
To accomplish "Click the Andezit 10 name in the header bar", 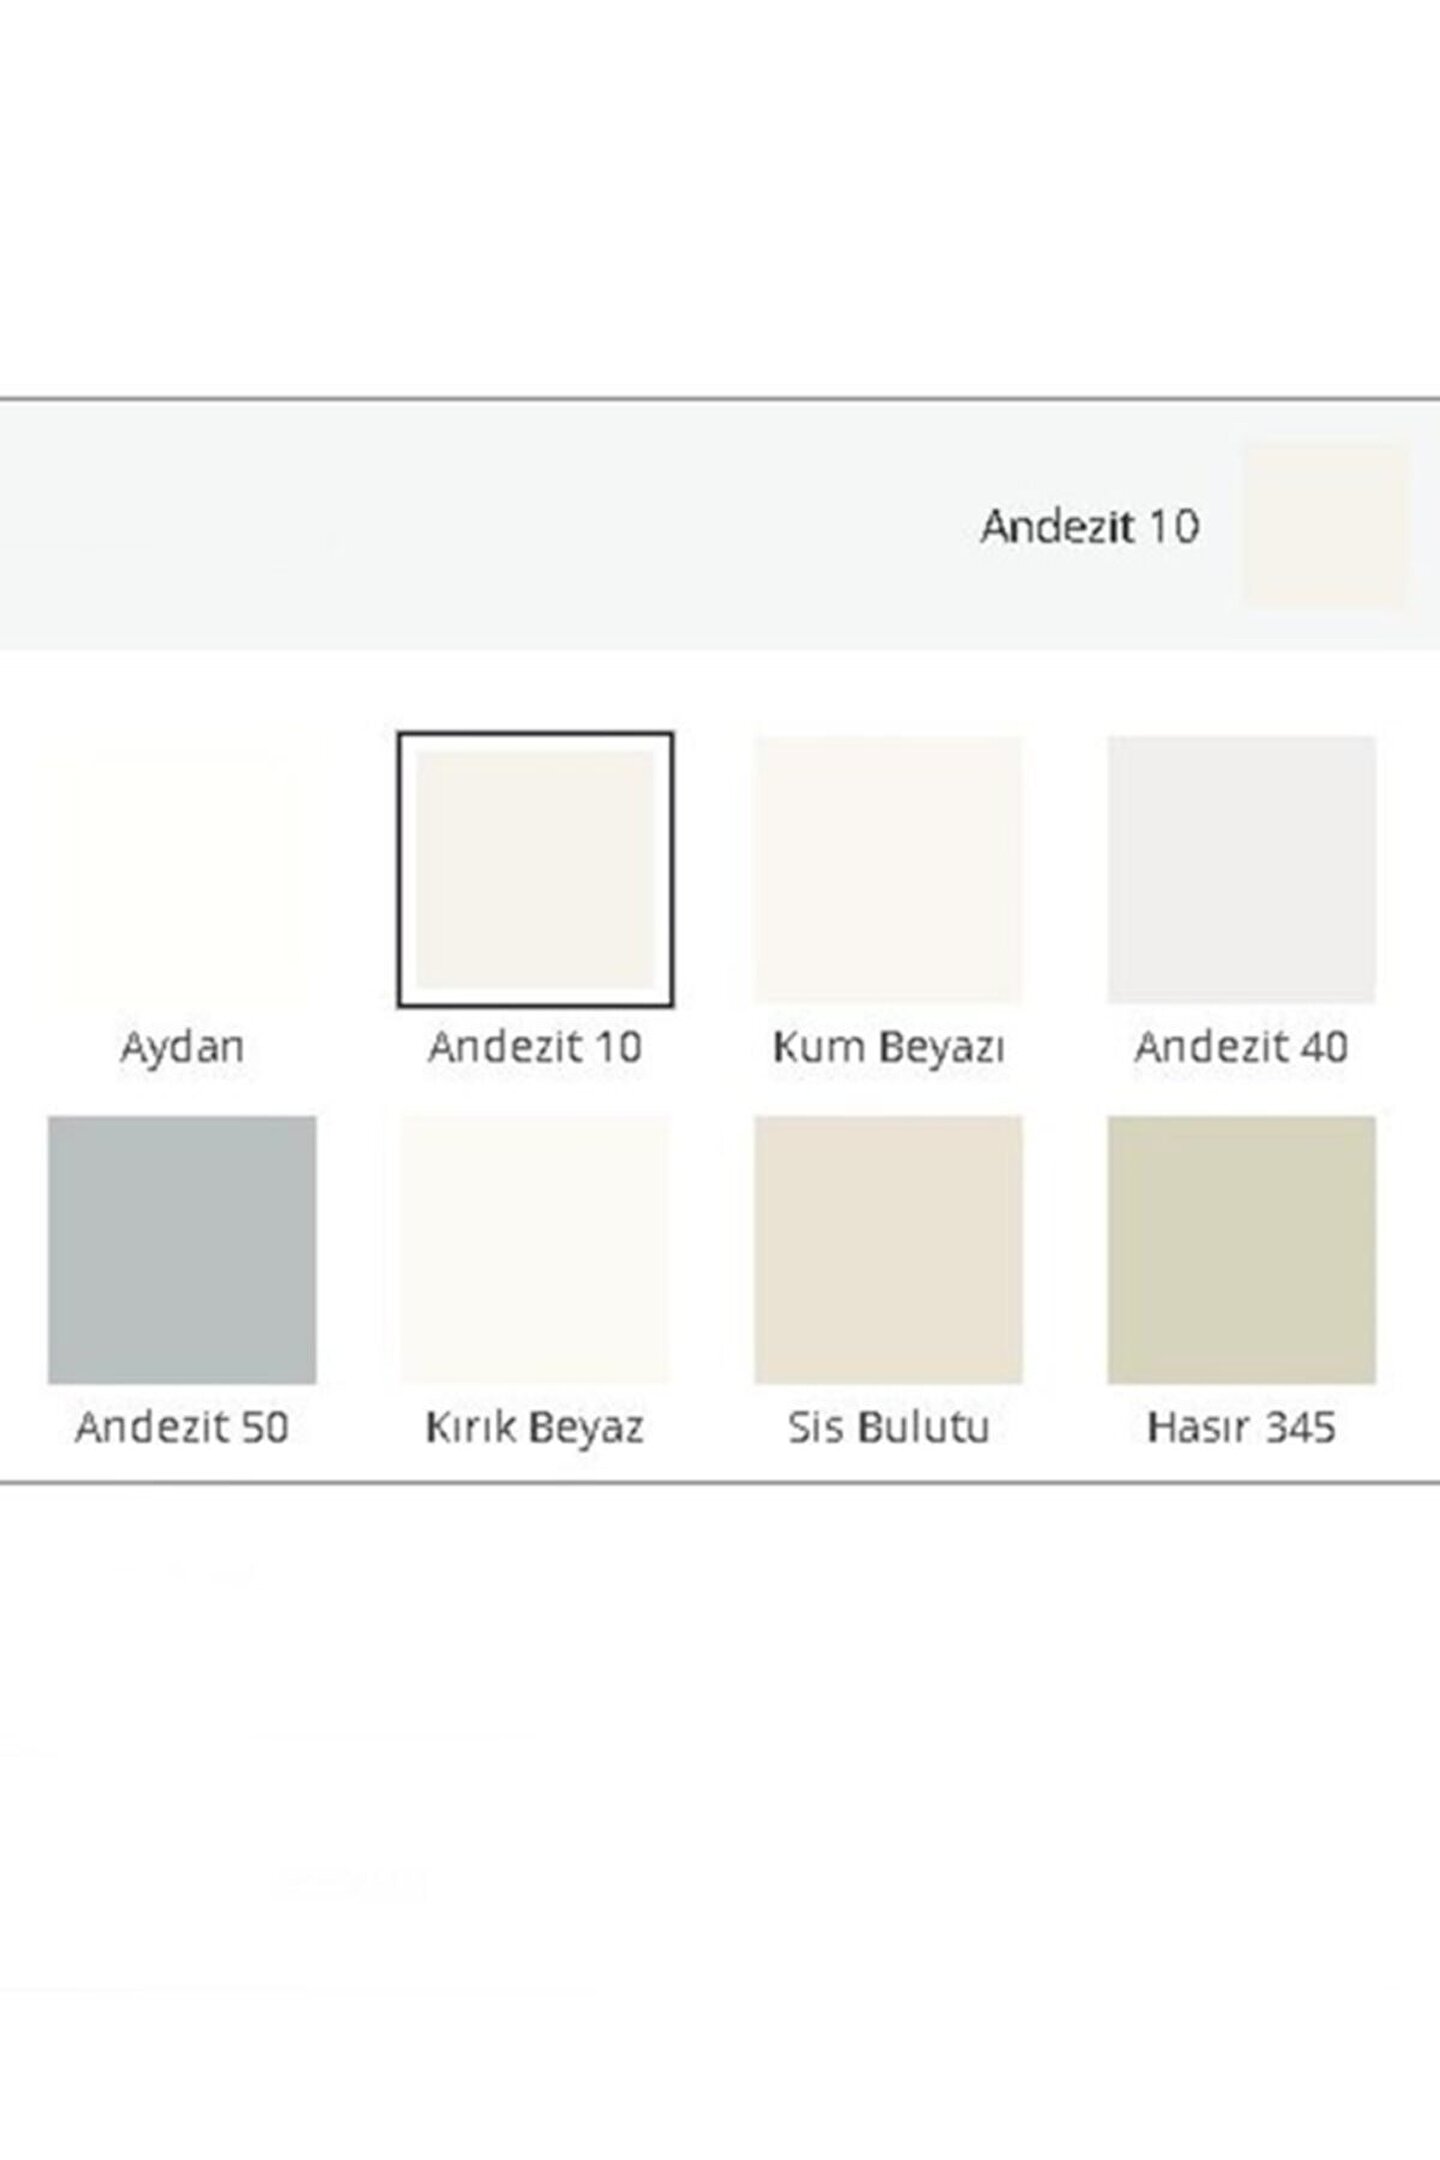I will pos(1090,526).
